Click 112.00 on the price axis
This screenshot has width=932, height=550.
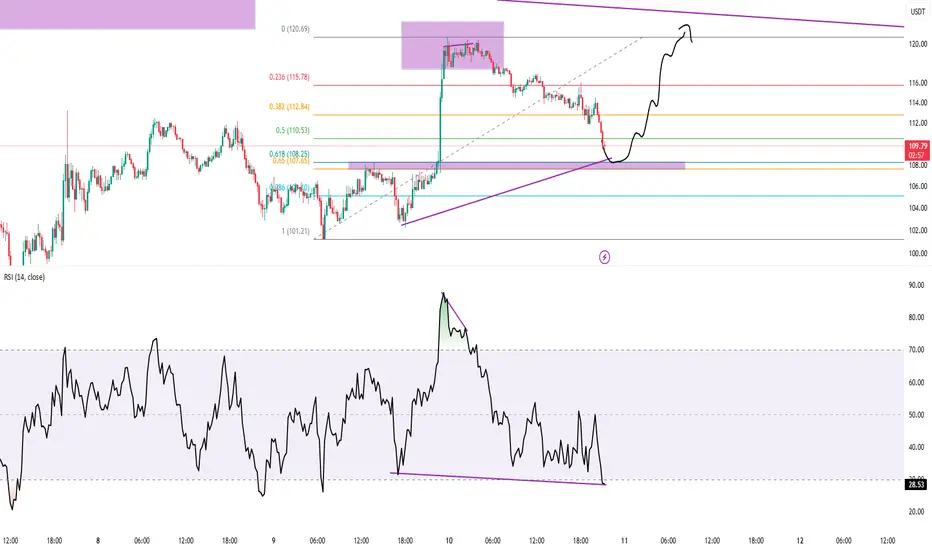click(918, 124)
